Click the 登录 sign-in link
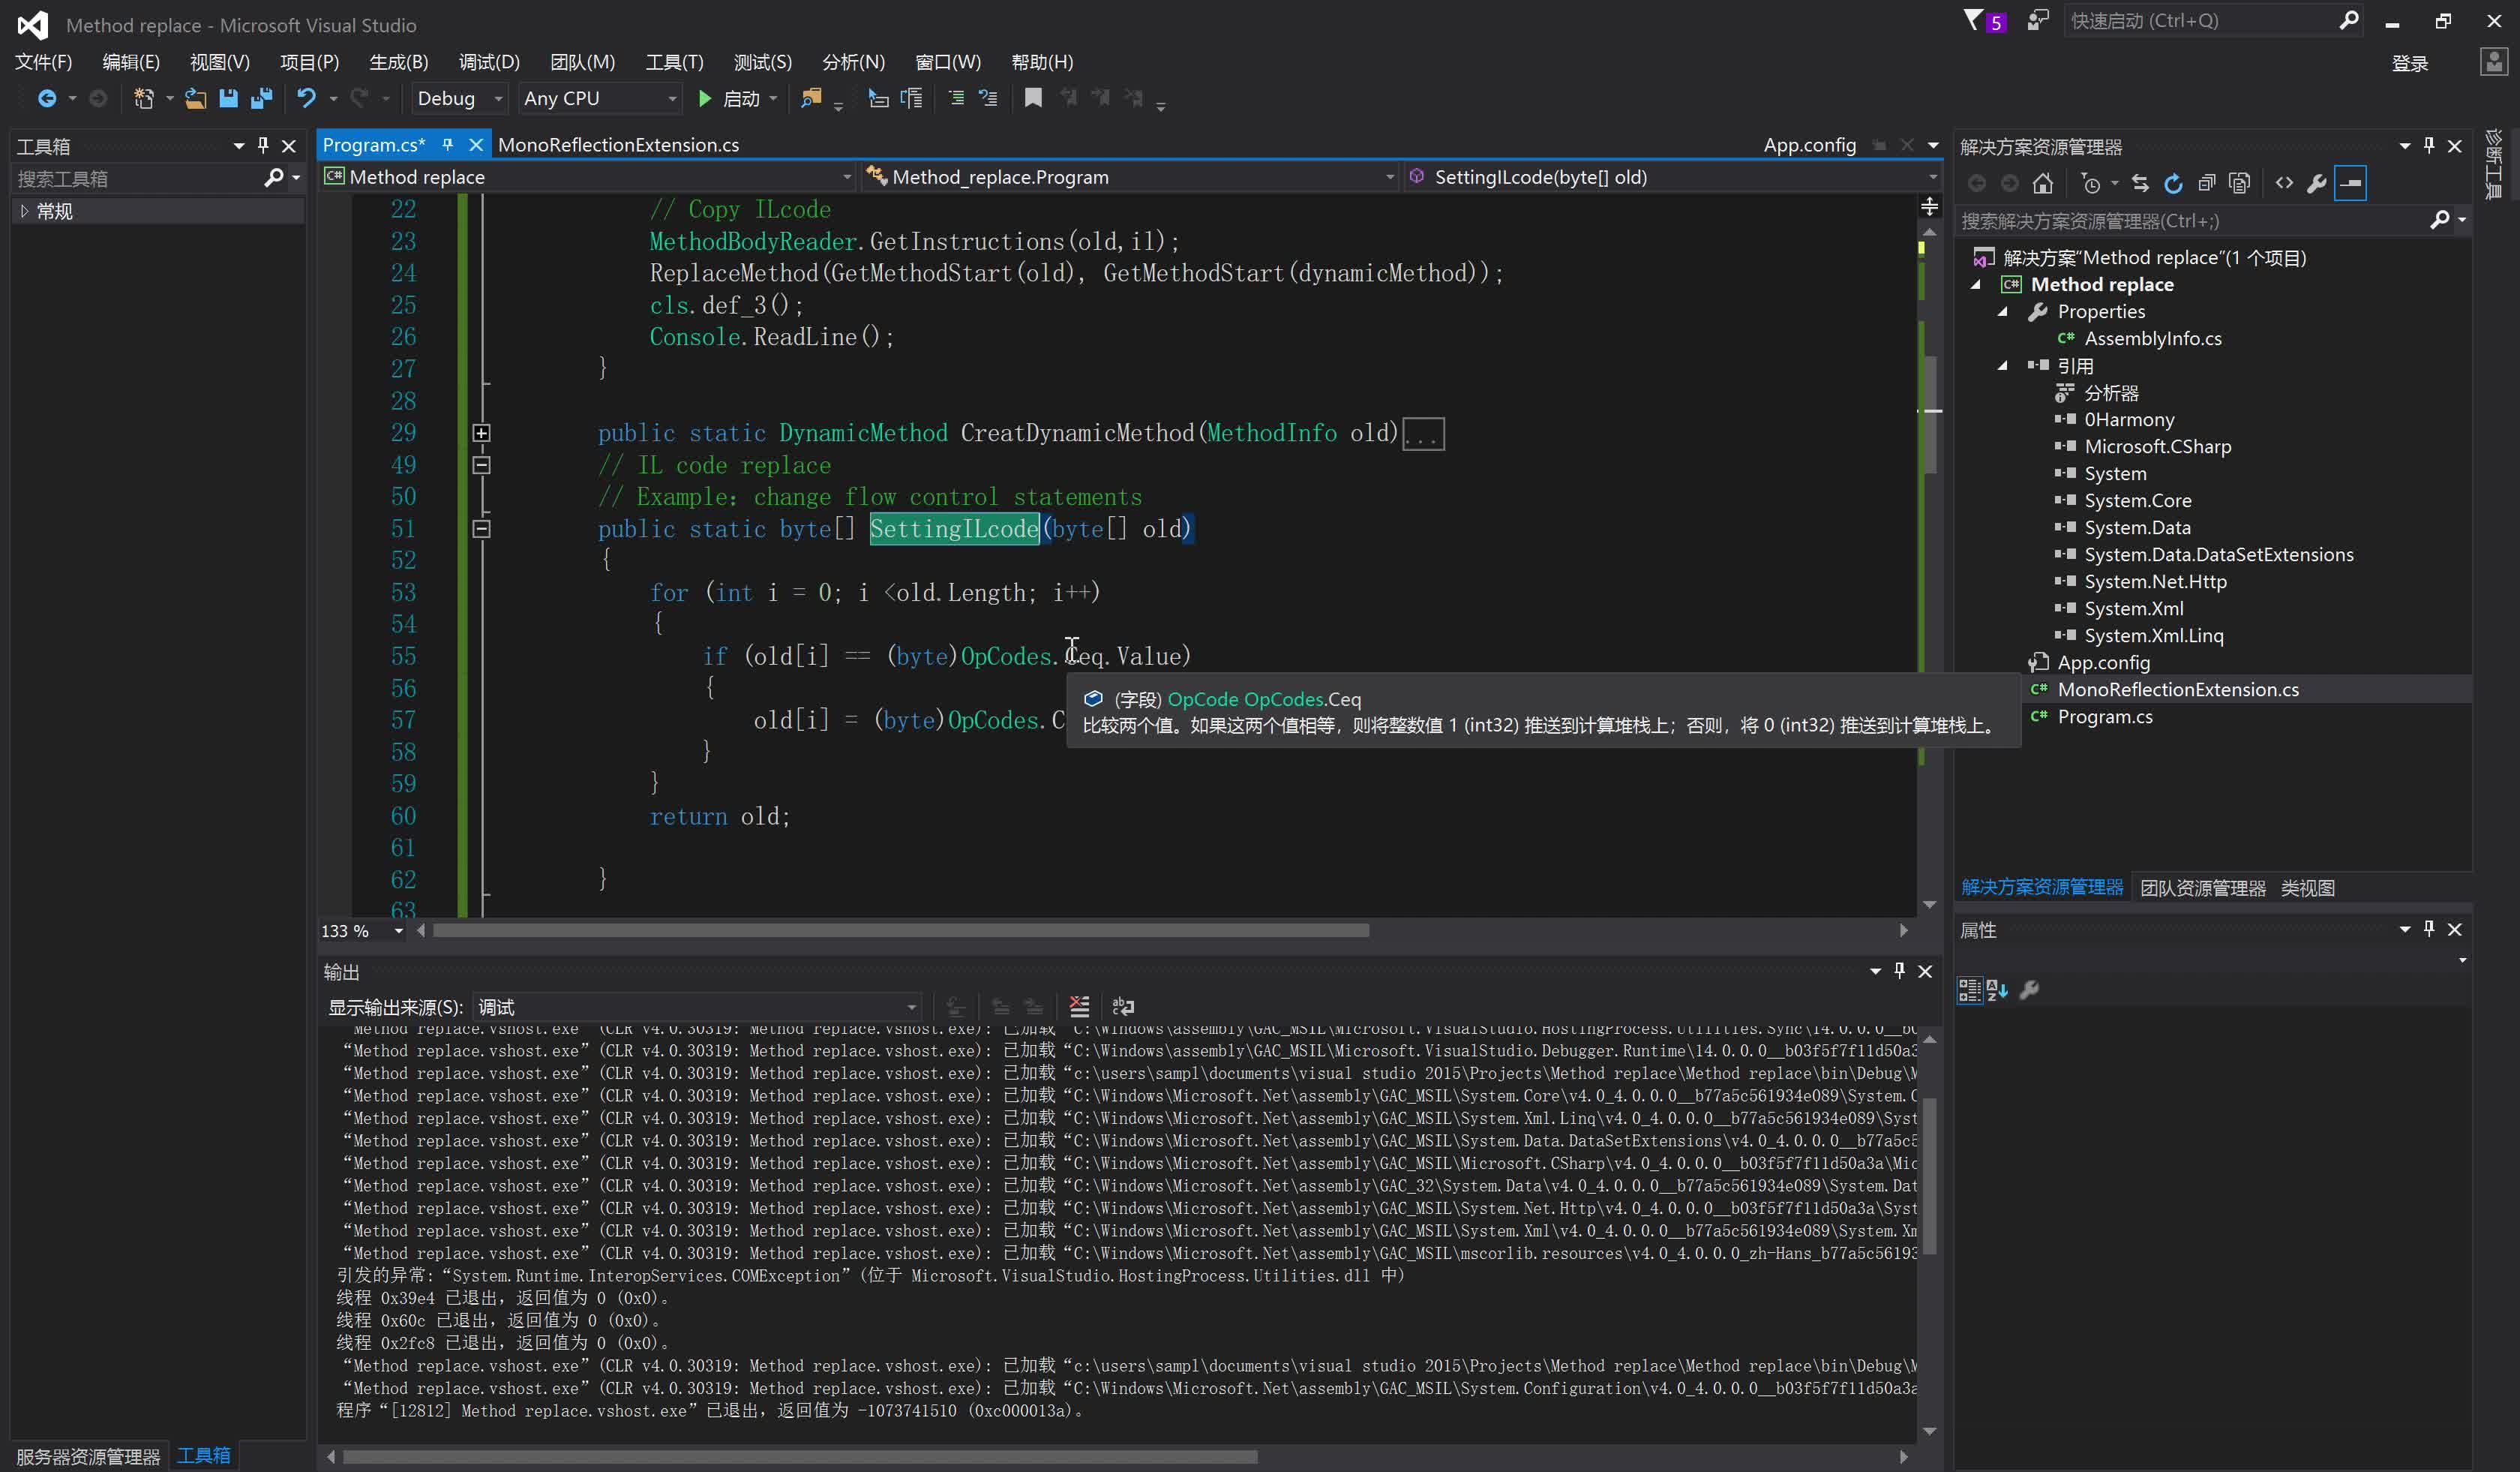2520x1472 pixels. pos(2409,64)
